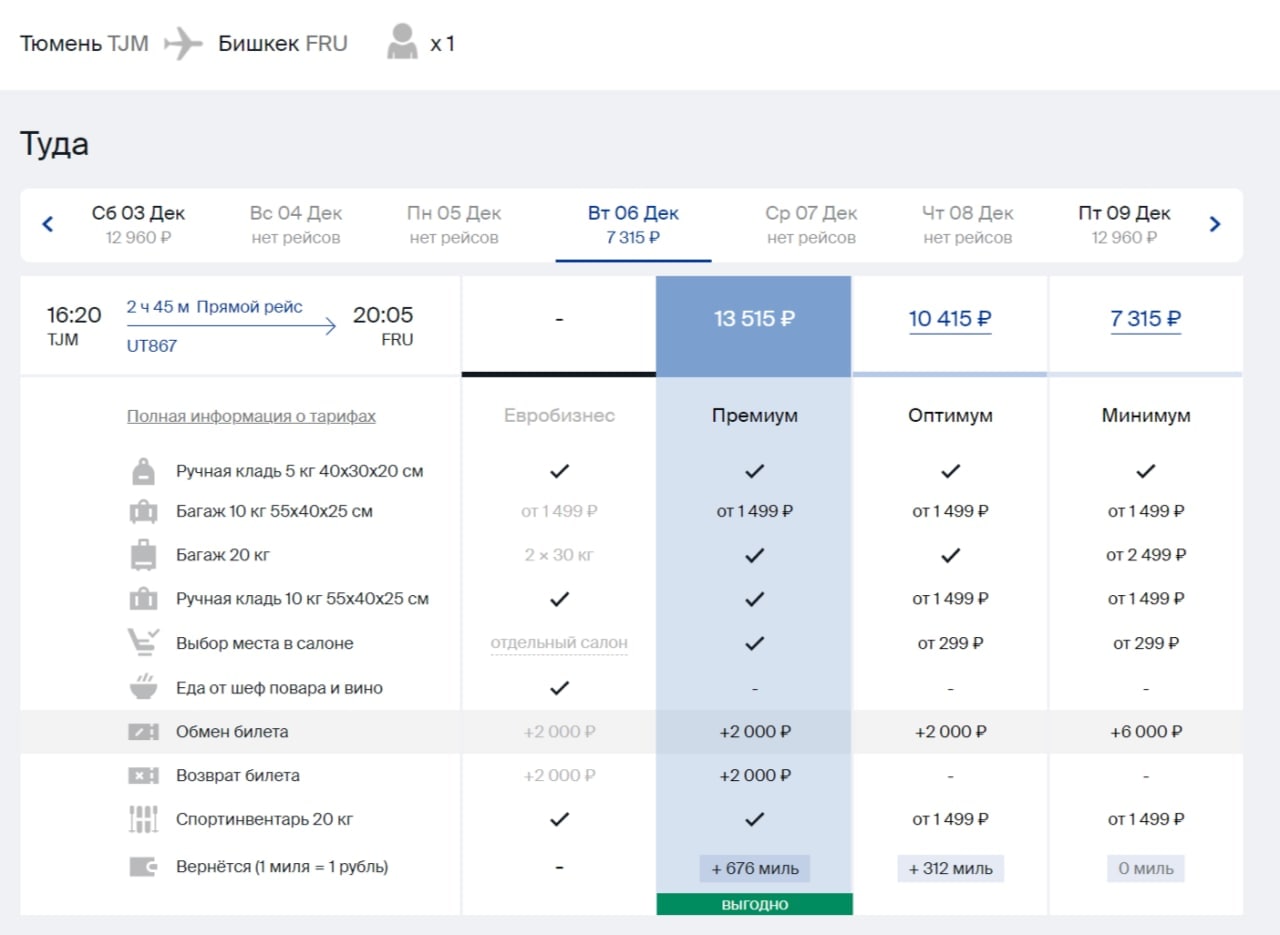The width and height of the screenshot is (1280, 935).
Task: Go to next dates with right arrow
Action: pos(1215,224)
